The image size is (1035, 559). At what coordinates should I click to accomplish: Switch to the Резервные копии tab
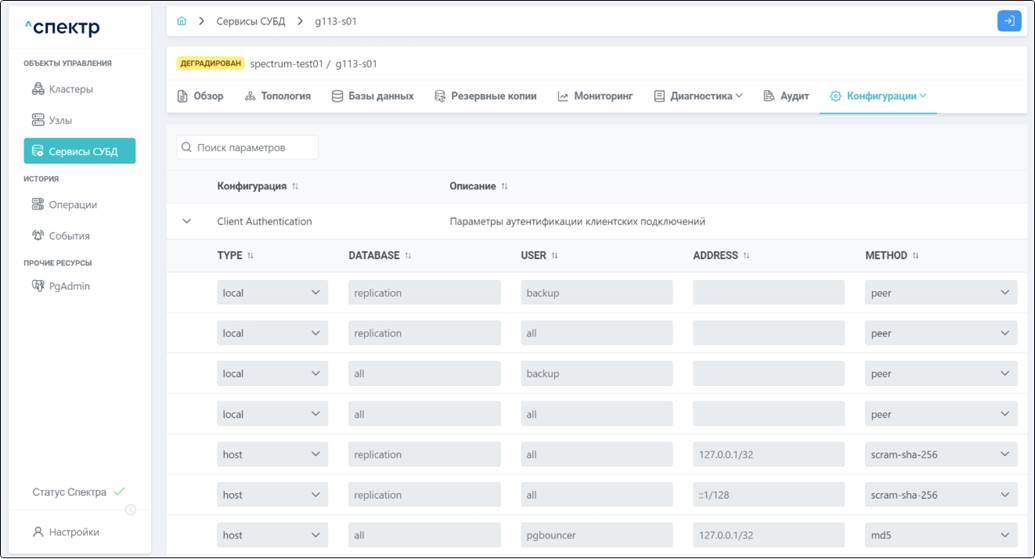pyautogui.click(x=486, y=96)
